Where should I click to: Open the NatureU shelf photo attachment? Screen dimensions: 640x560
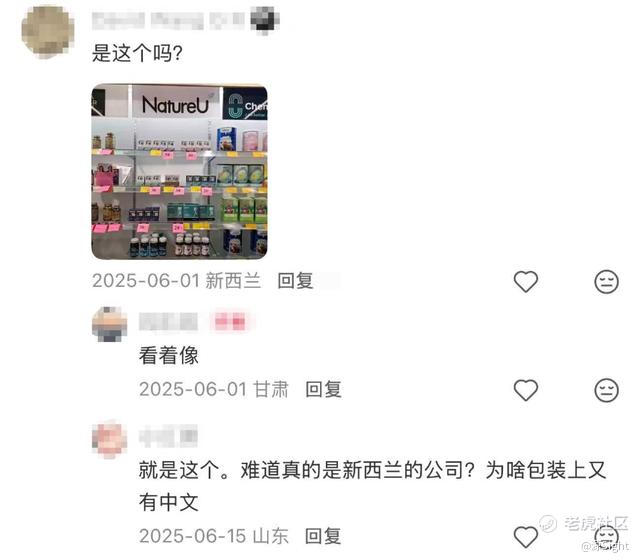[179, 171]
